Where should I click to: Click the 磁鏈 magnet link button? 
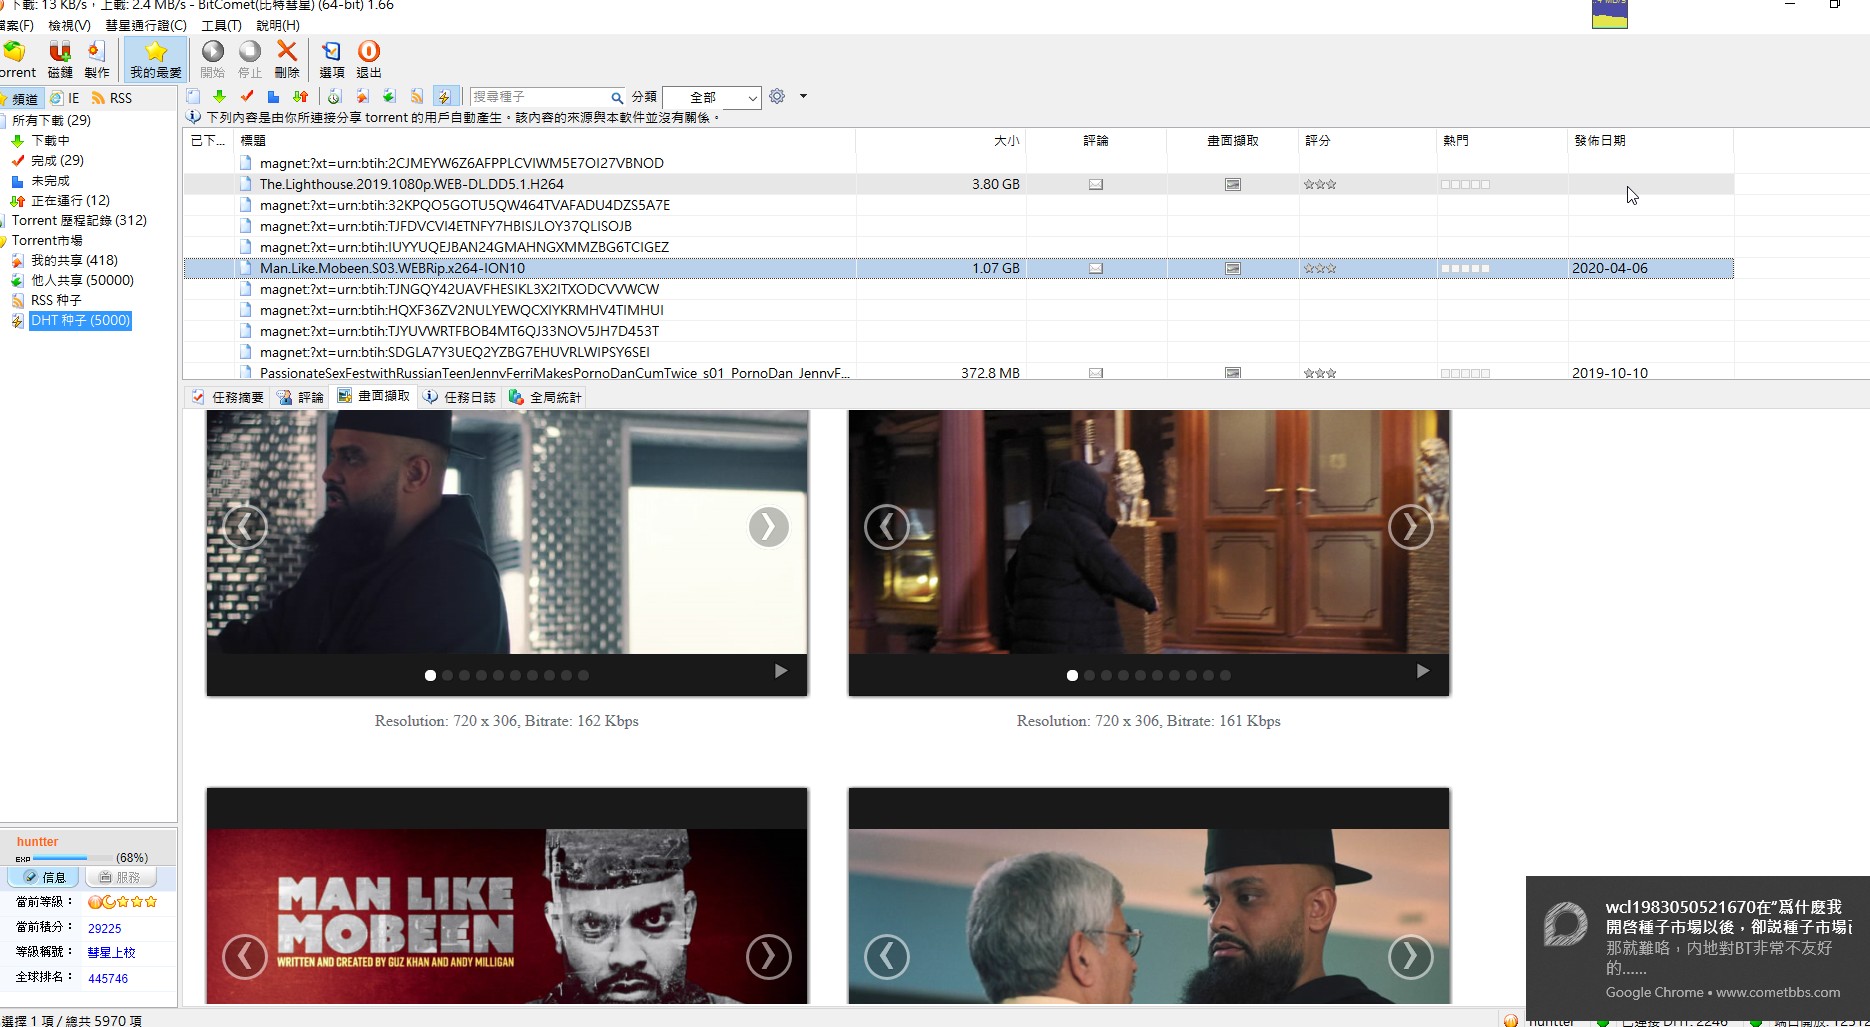[60, 59]
